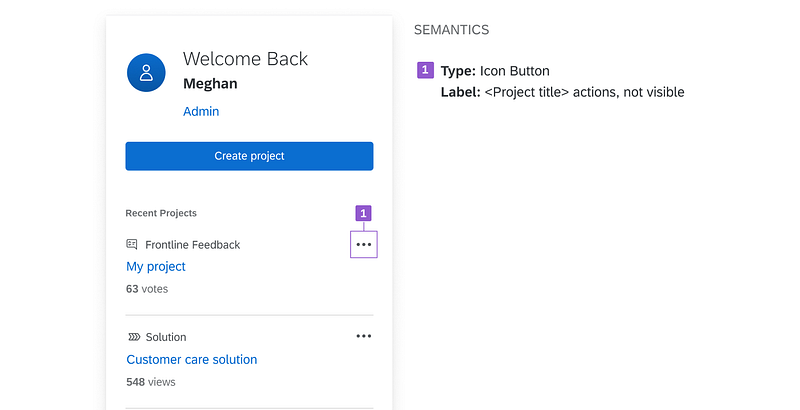Viewport: 800px width, 410px height.
Task: Click the Frontline Feedback project type icon
Action: pyautogui.click(x=132, y=244)
